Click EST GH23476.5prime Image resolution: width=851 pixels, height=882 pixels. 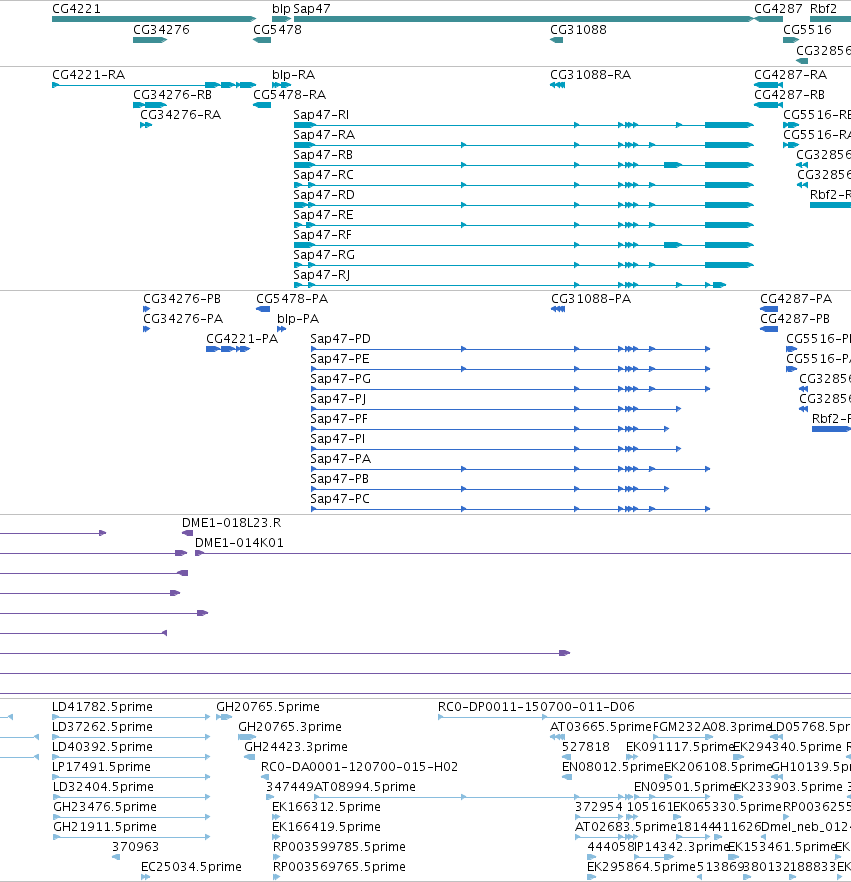105,807
